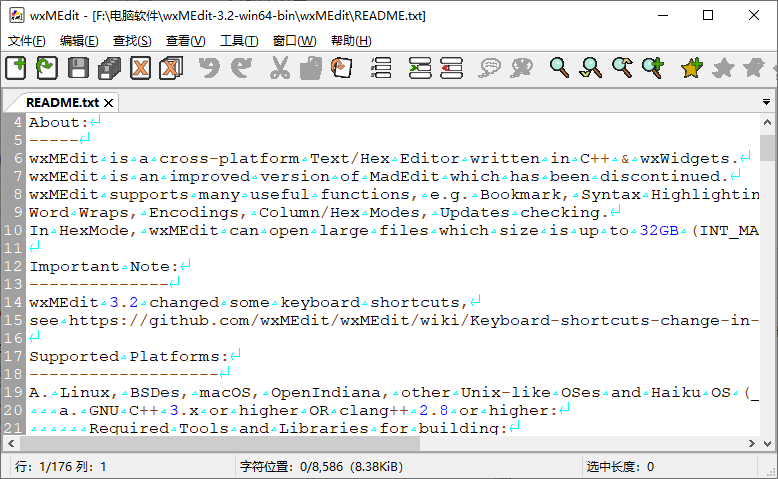Viewport: 778px width, 479px height.
Task: Click the Uncomment toolbar icon
Action: [521, 68]
